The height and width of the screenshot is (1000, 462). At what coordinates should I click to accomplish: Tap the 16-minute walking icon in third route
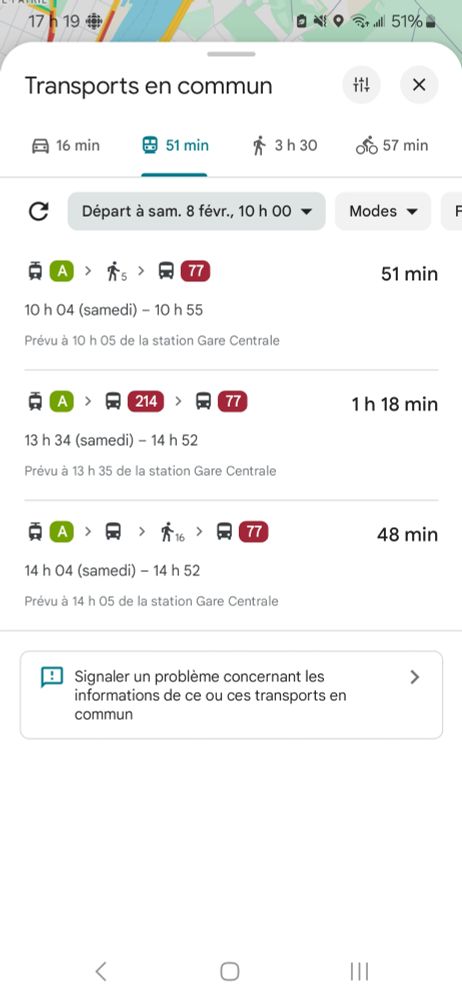pos(172,533)
